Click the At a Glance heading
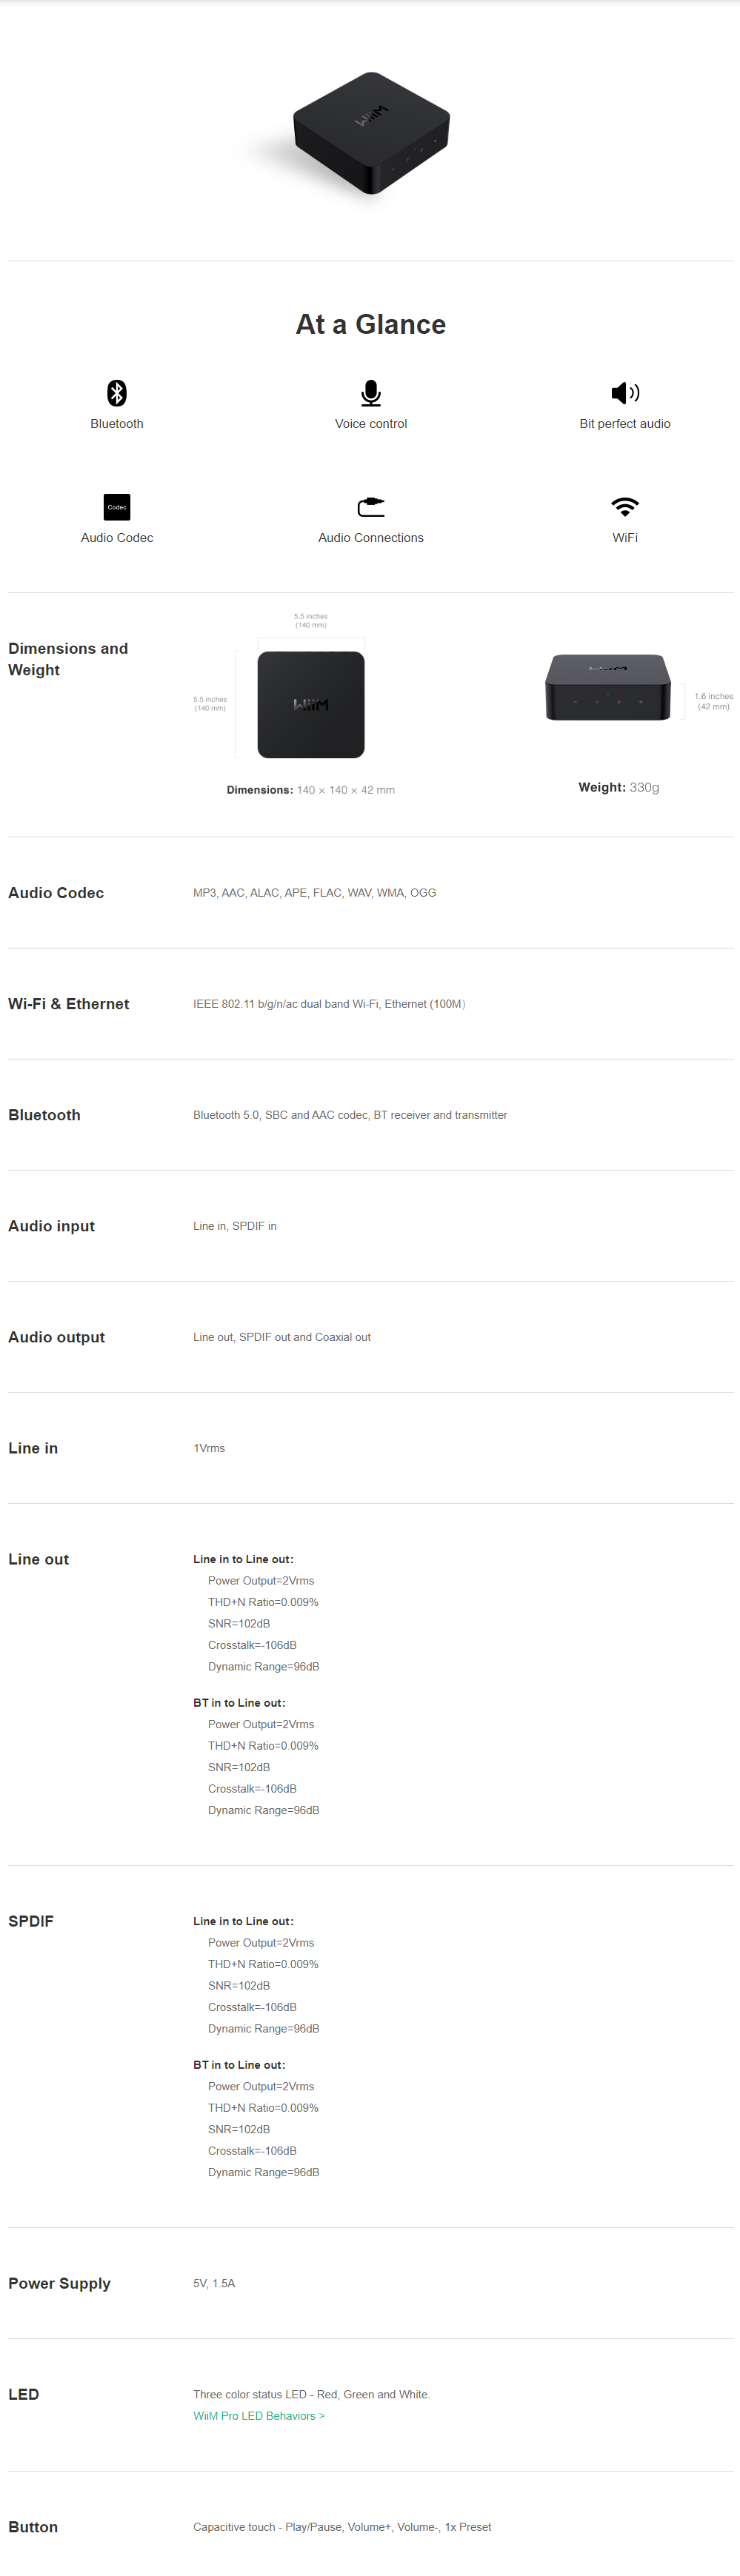 tap(371, 324)
